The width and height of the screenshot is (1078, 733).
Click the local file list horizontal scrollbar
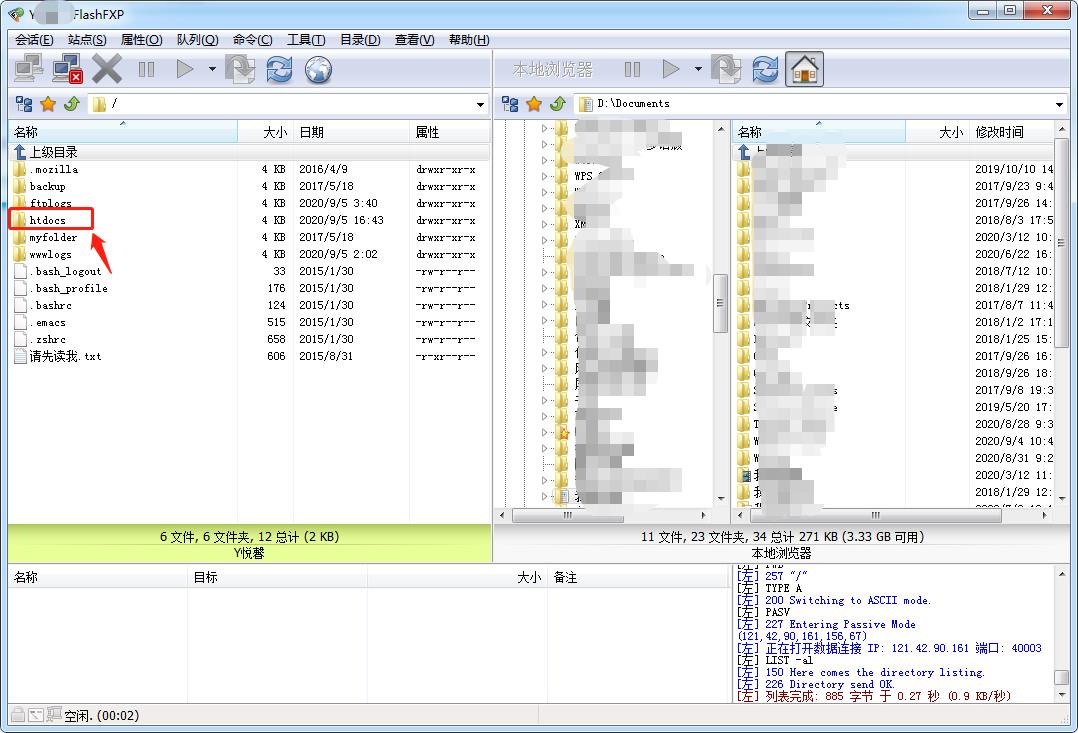tap(875, 515)
